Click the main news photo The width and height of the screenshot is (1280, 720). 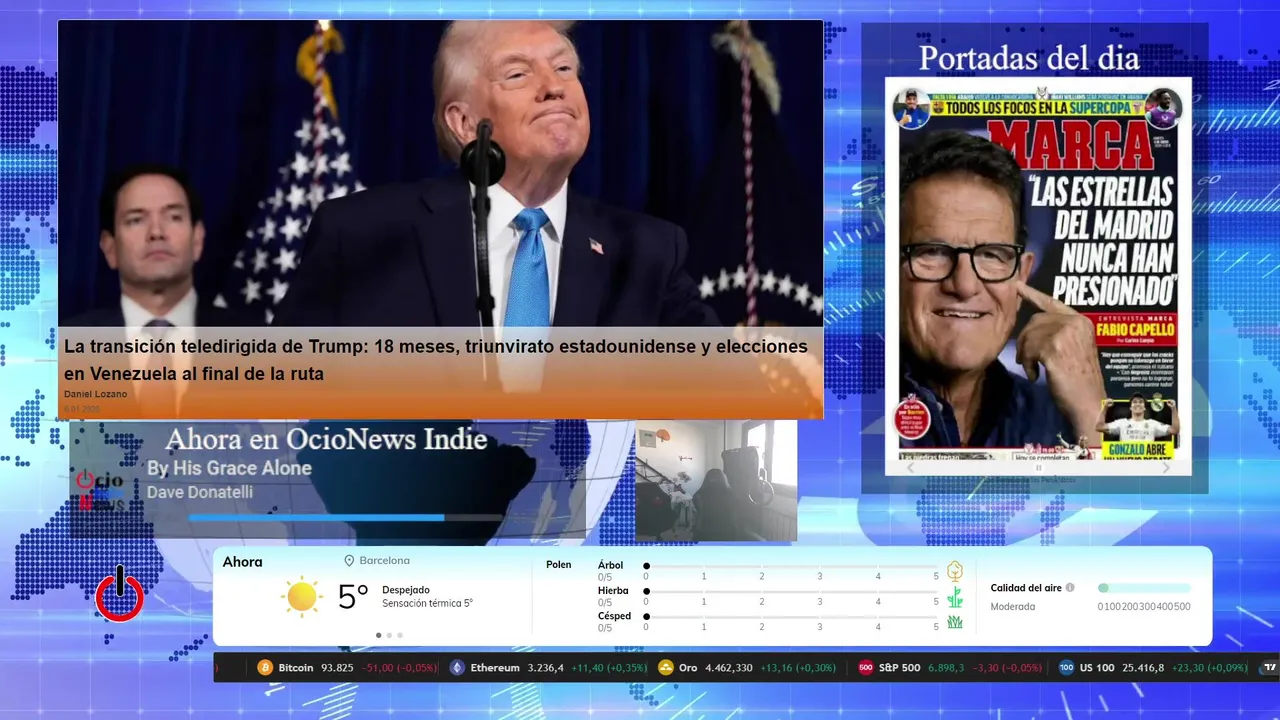440,175
